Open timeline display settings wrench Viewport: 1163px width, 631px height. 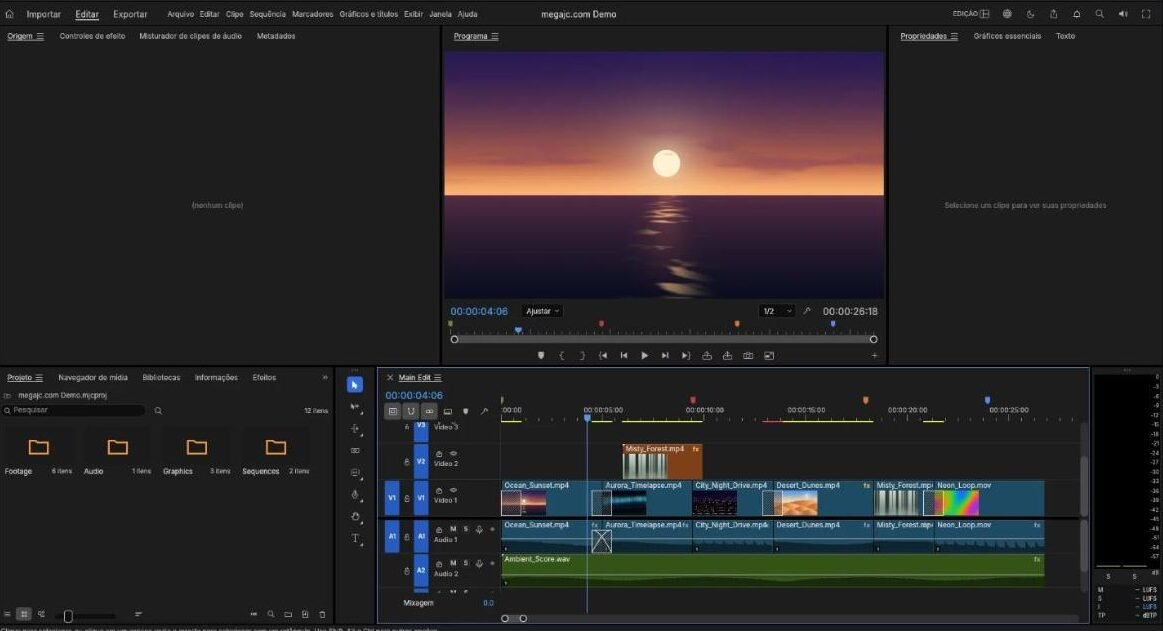484,411
